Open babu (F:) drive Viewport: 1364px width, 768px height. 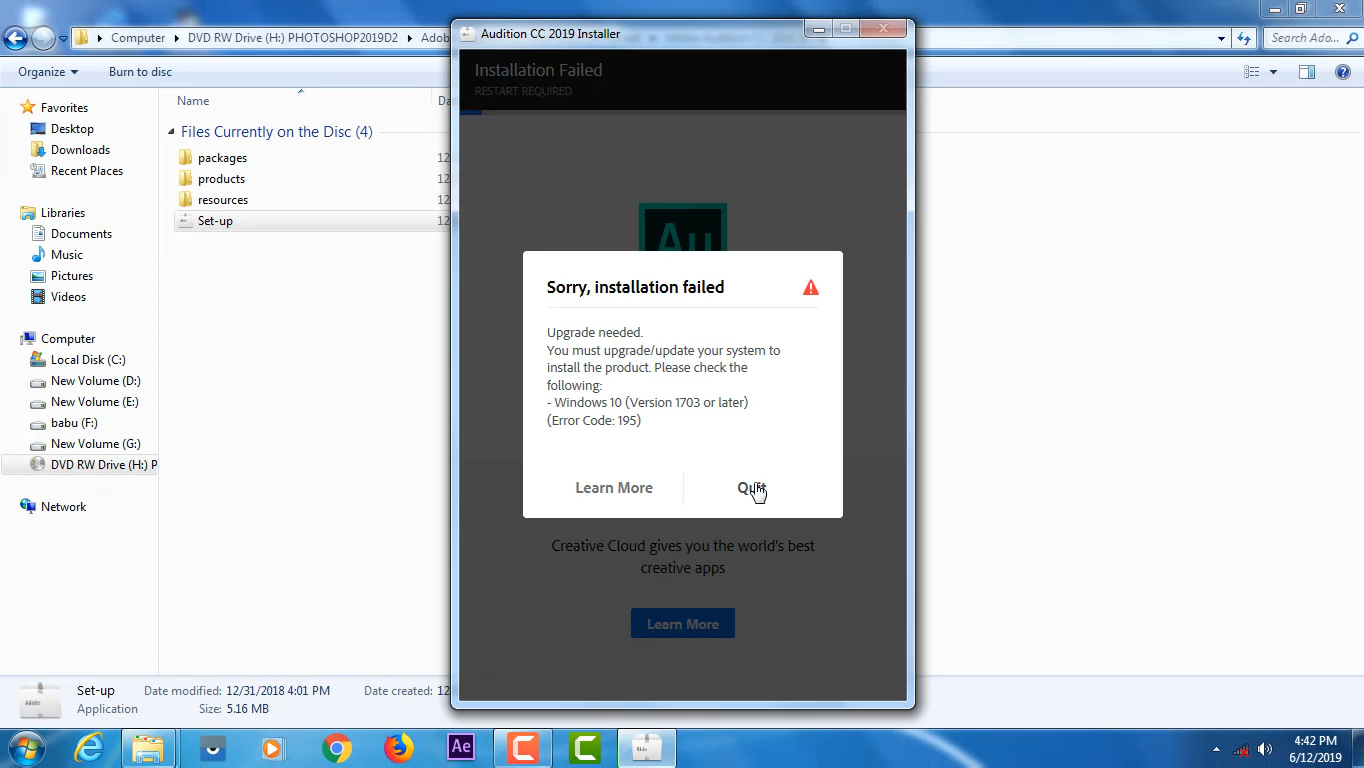click(x=74, y=423)
